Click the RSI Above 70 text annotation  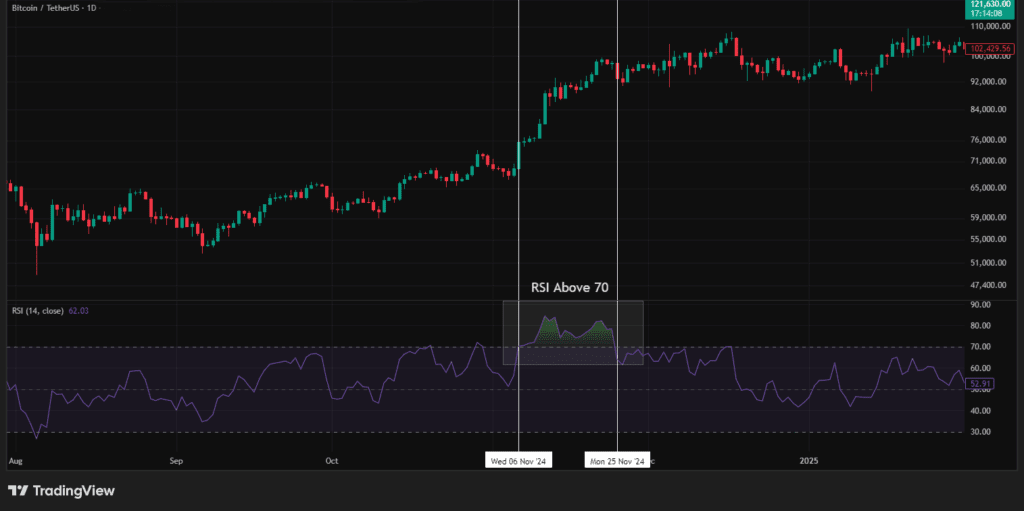(569, 287)
